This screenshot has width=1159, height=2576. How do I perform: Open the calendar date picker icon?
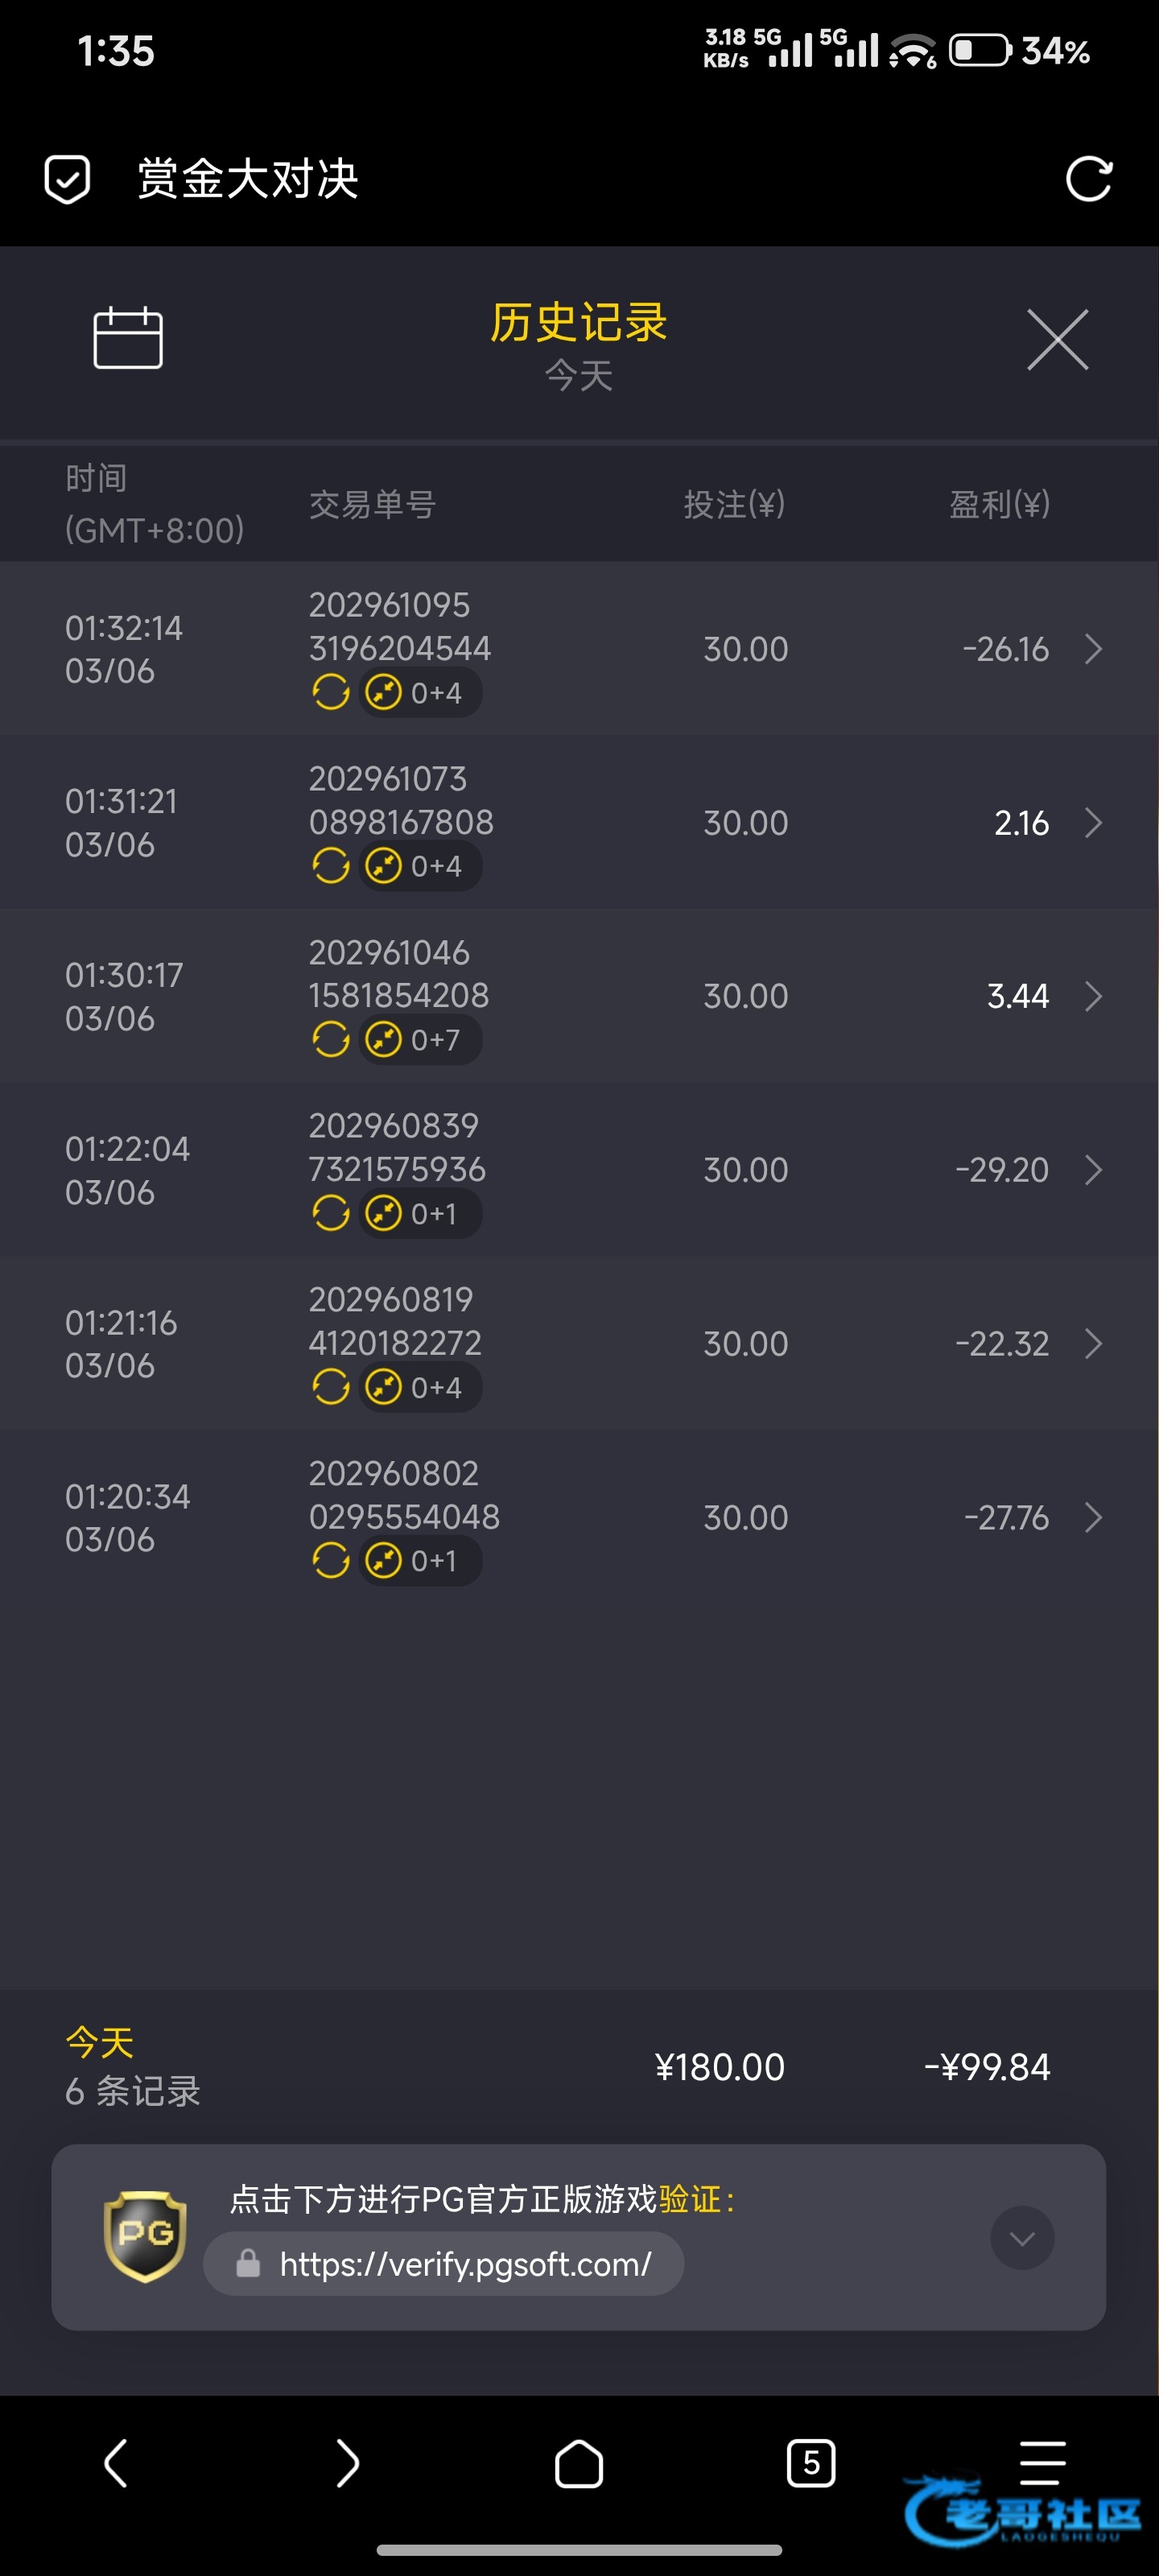coord(128,338)
